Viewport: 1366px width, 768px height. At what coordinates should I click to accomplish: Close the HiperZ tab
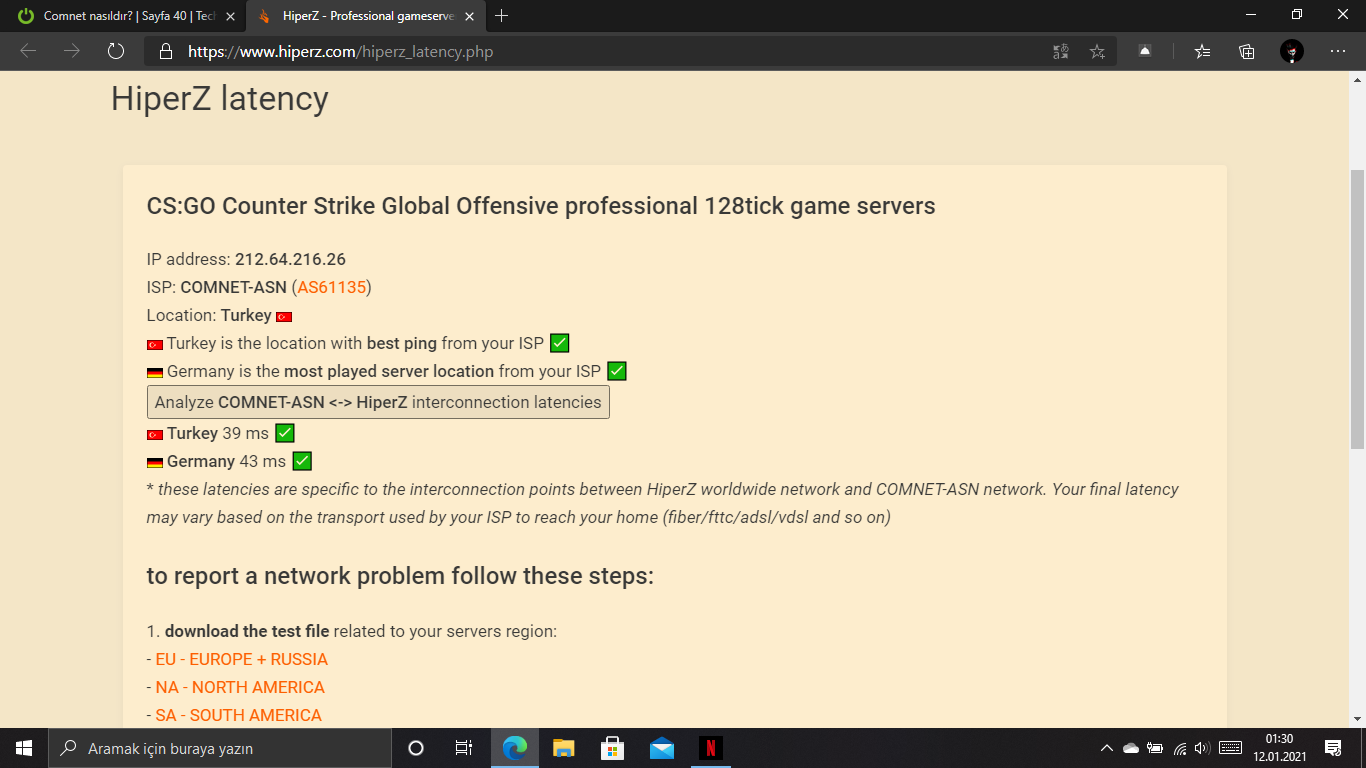point(469,16)
